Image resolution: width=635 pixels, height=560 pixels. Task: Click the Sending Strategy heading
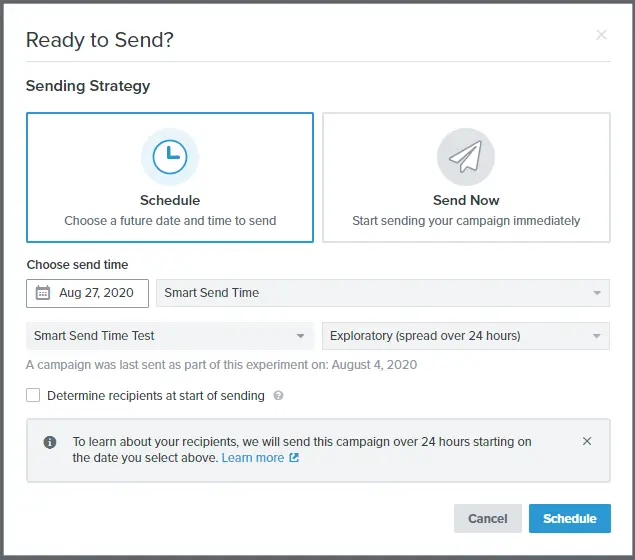coord(88,86)
